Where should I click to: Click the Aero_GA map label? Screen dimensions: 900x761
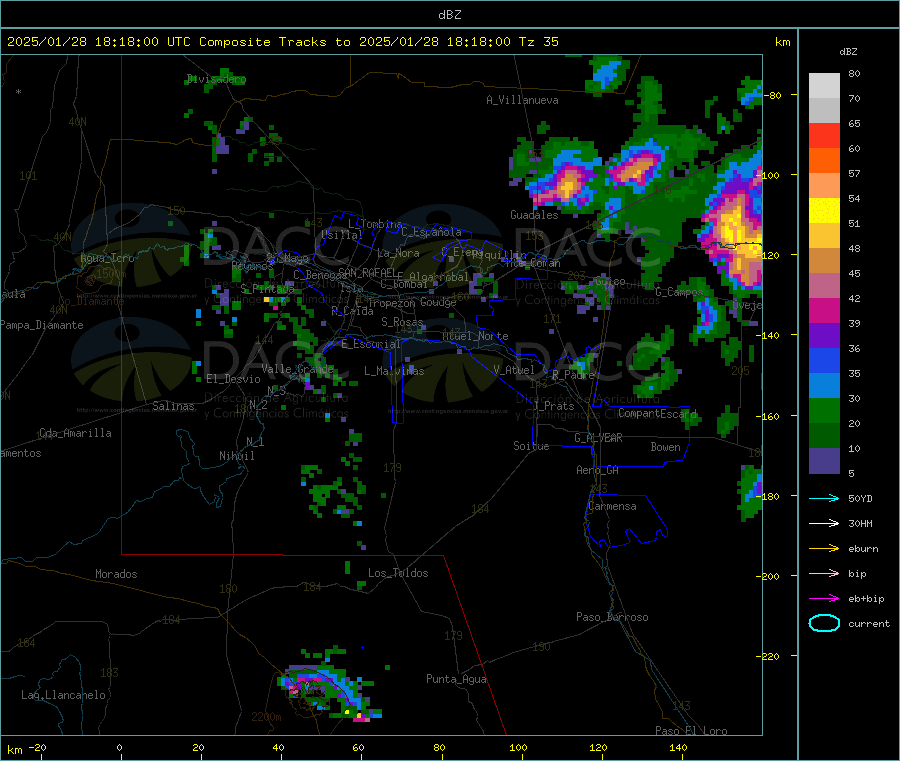coord(598,470)
